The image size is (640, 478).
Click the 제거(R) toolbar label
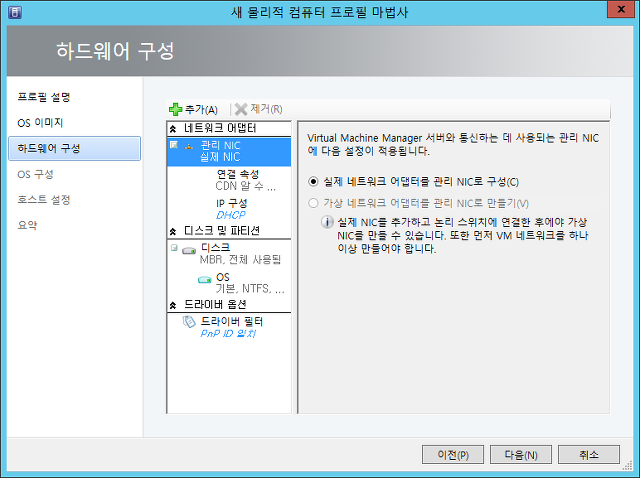[x=266, y=109]
